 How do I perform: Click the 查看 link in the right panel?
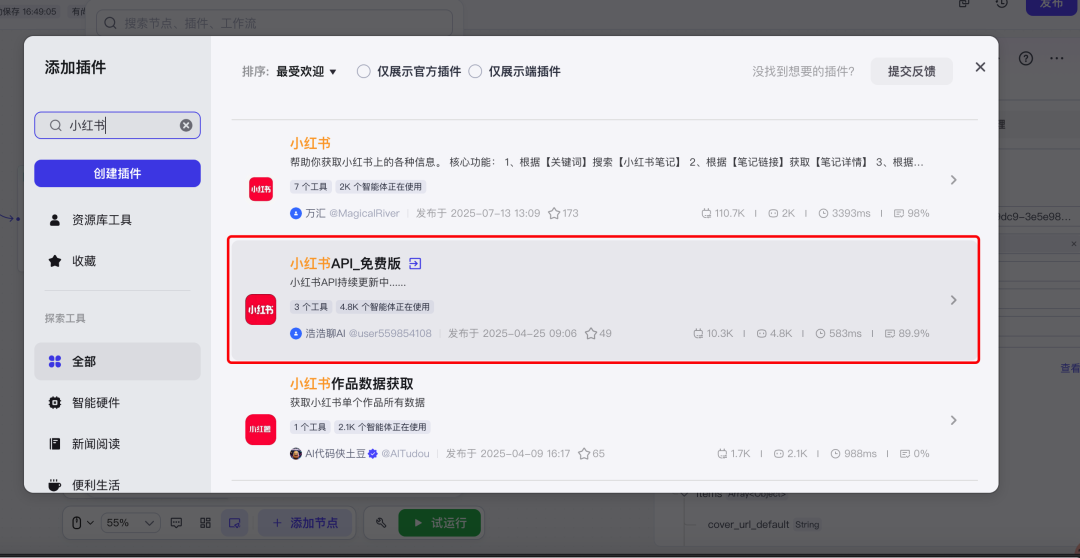1070,369
